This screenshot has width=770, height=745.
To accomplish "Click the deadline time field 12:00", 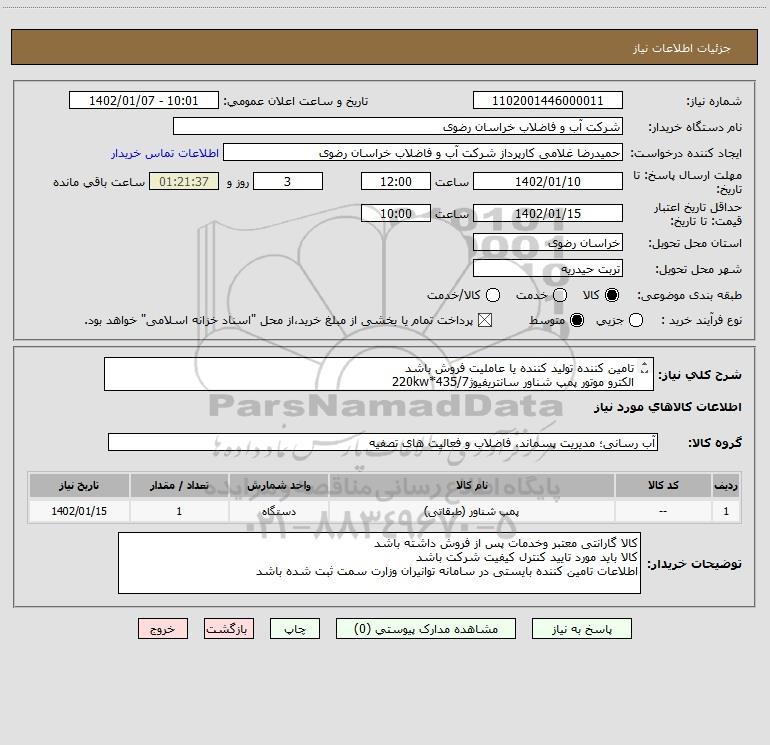I will pos(396,181).
